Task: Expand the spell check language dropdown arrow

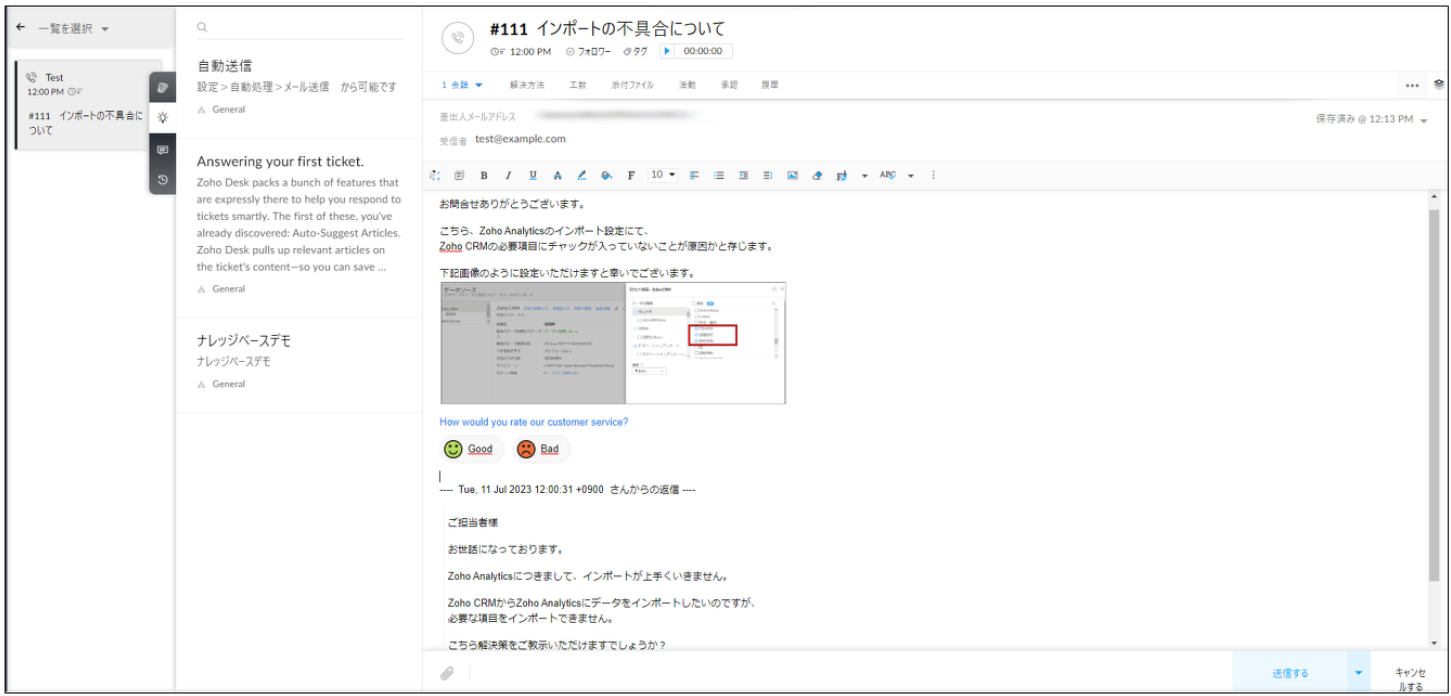Action: click(911, 176)
